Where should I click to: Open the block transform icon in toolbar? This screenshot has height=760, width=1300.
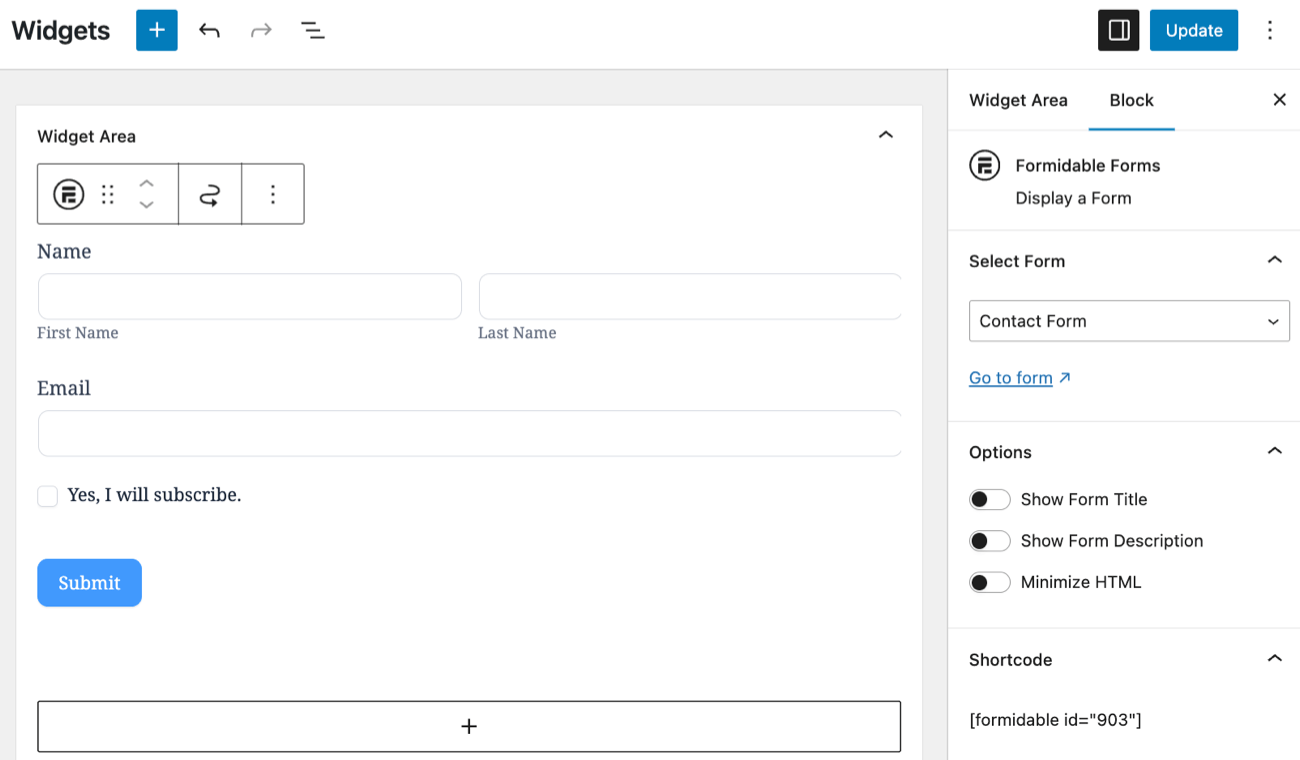(210, 193)
